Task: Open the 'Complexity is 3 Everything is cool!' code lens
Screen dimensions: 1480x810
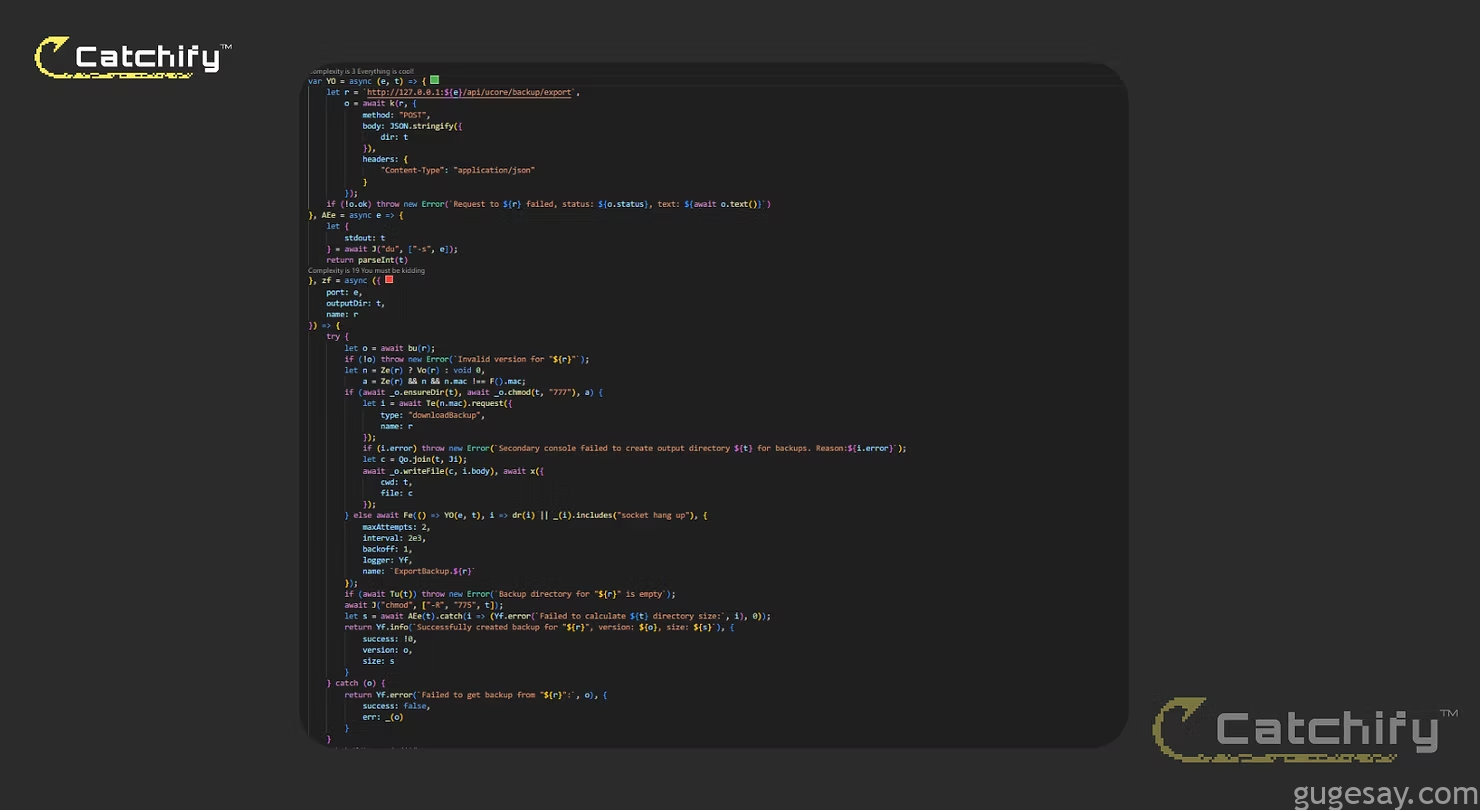Action: coord(361,71)
